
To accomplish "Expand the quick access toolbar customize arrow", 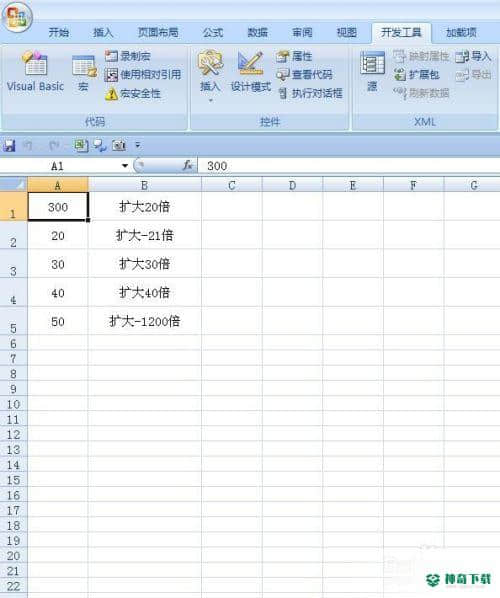I will [x=138, y=145].
